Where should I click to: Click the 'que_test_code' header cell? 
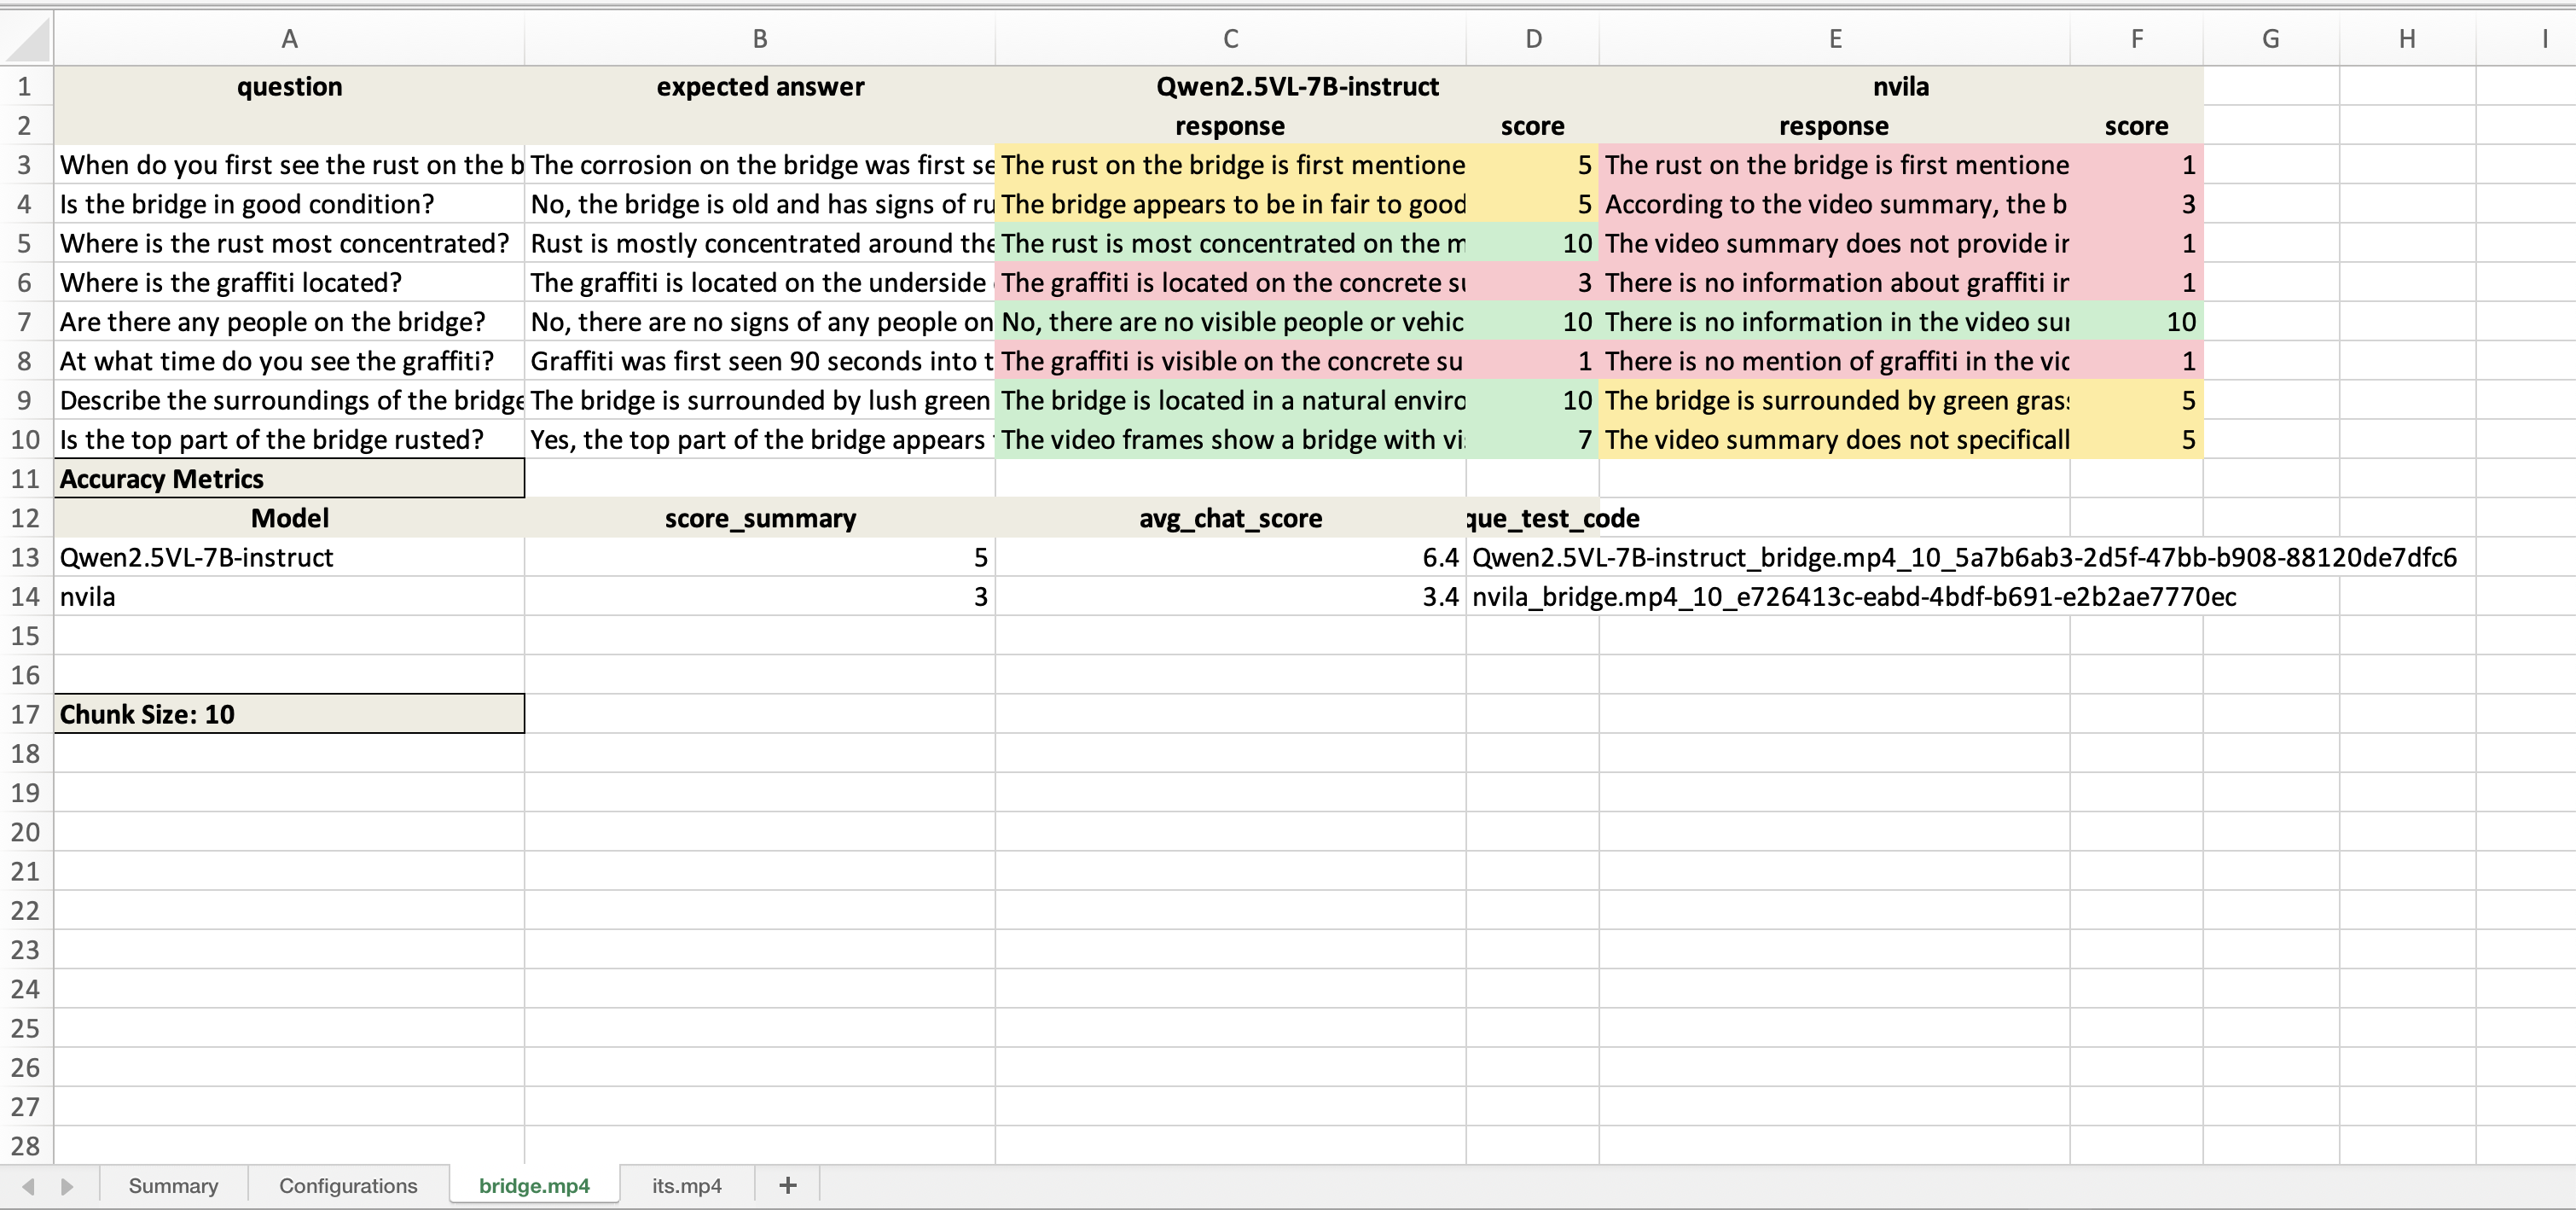pos(1533,518)
